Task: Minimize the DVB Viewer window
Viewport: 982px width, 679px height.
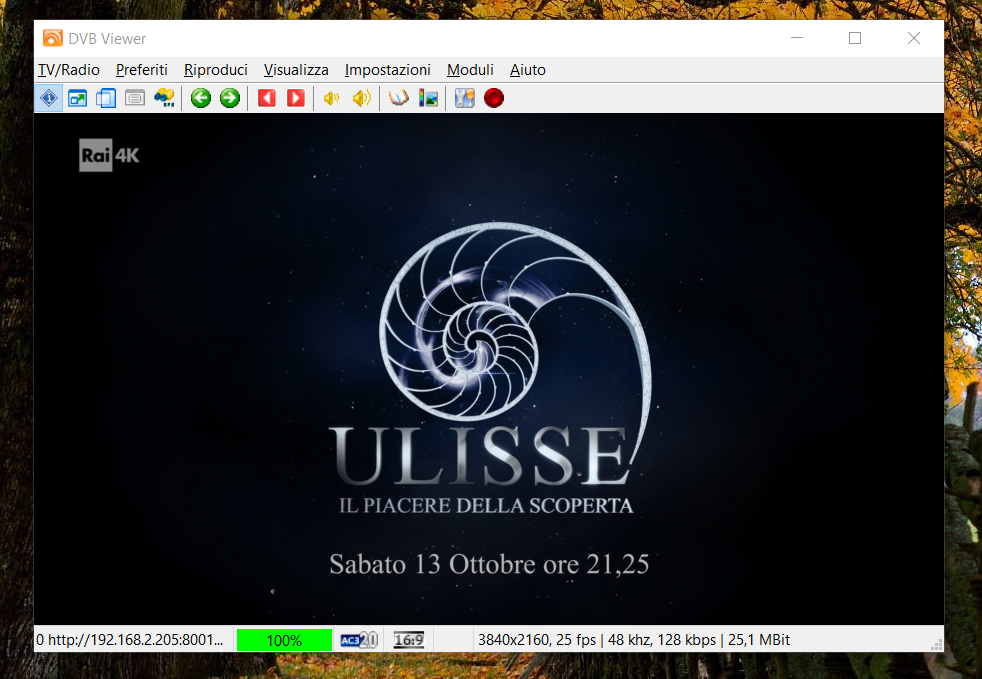Action: (797, 38)
